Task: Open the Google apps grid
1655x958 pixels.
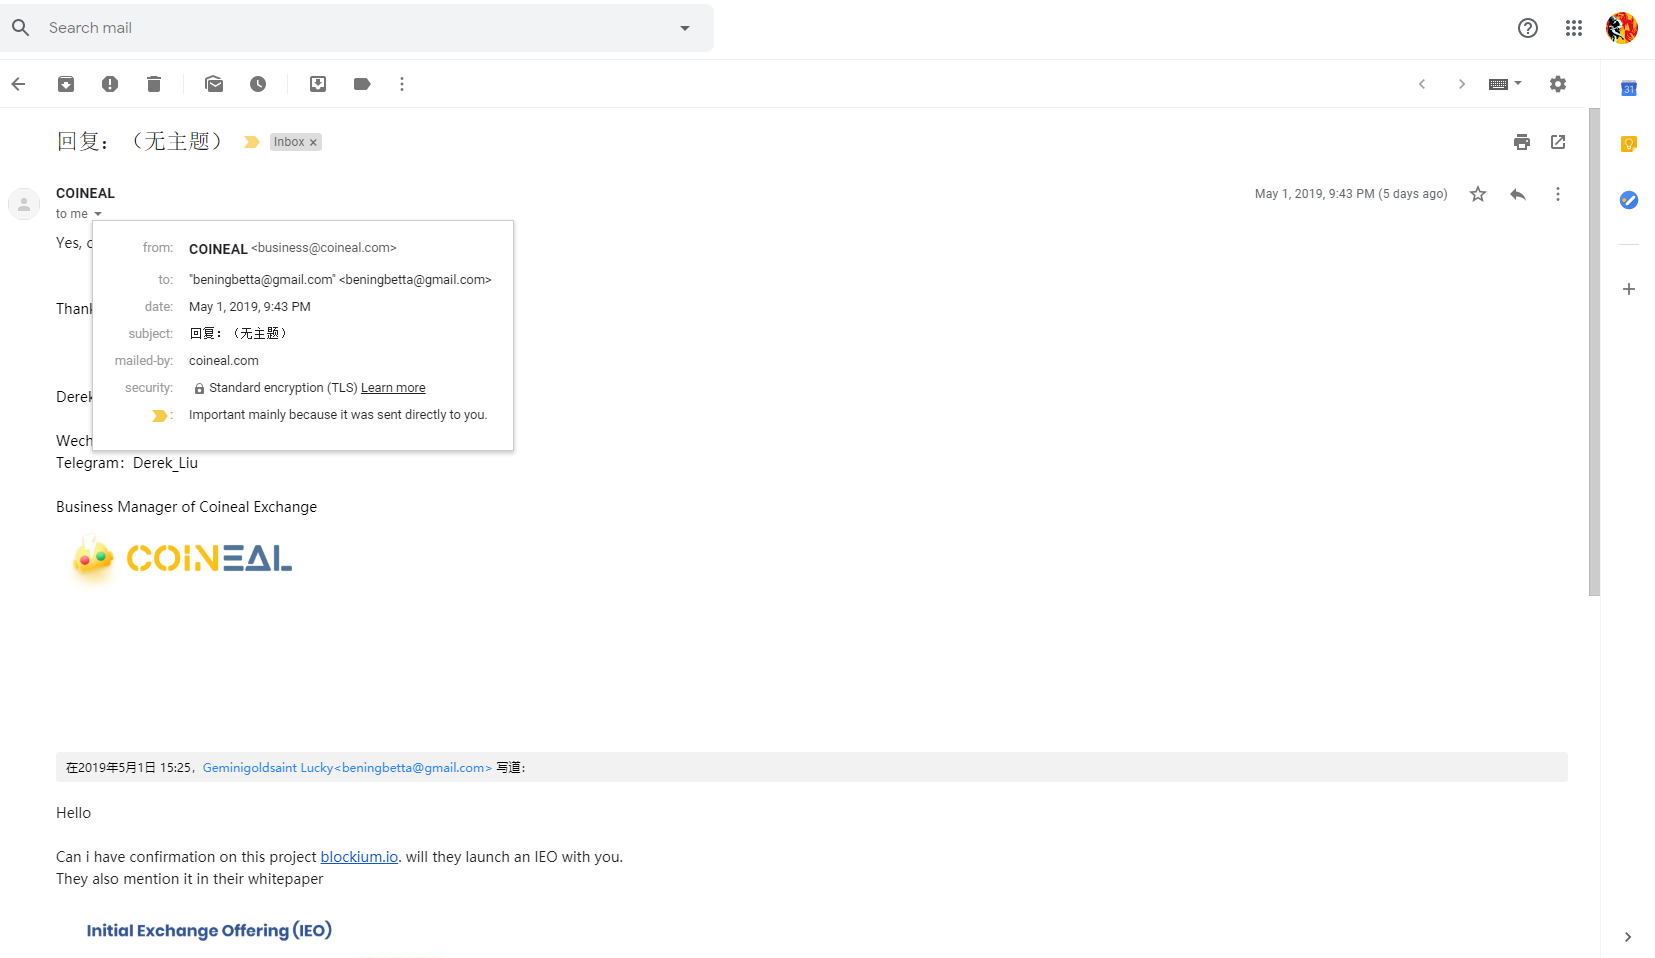Action: (1574, 28)
